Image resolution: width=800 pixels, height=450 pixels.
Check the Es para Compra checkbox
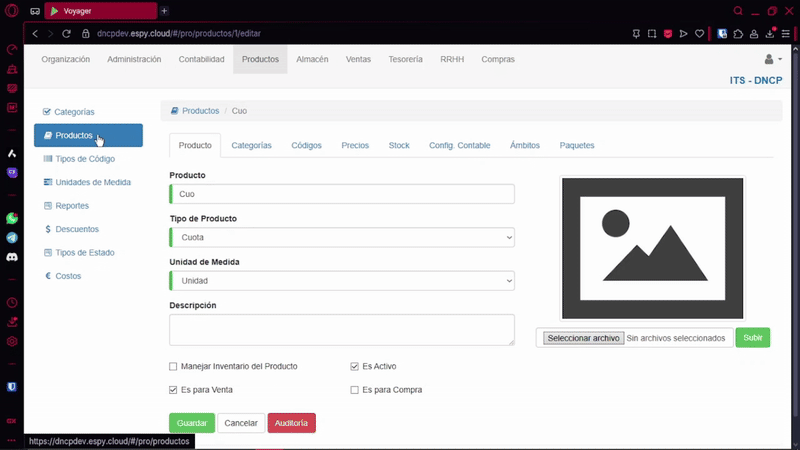coord(355,390)
